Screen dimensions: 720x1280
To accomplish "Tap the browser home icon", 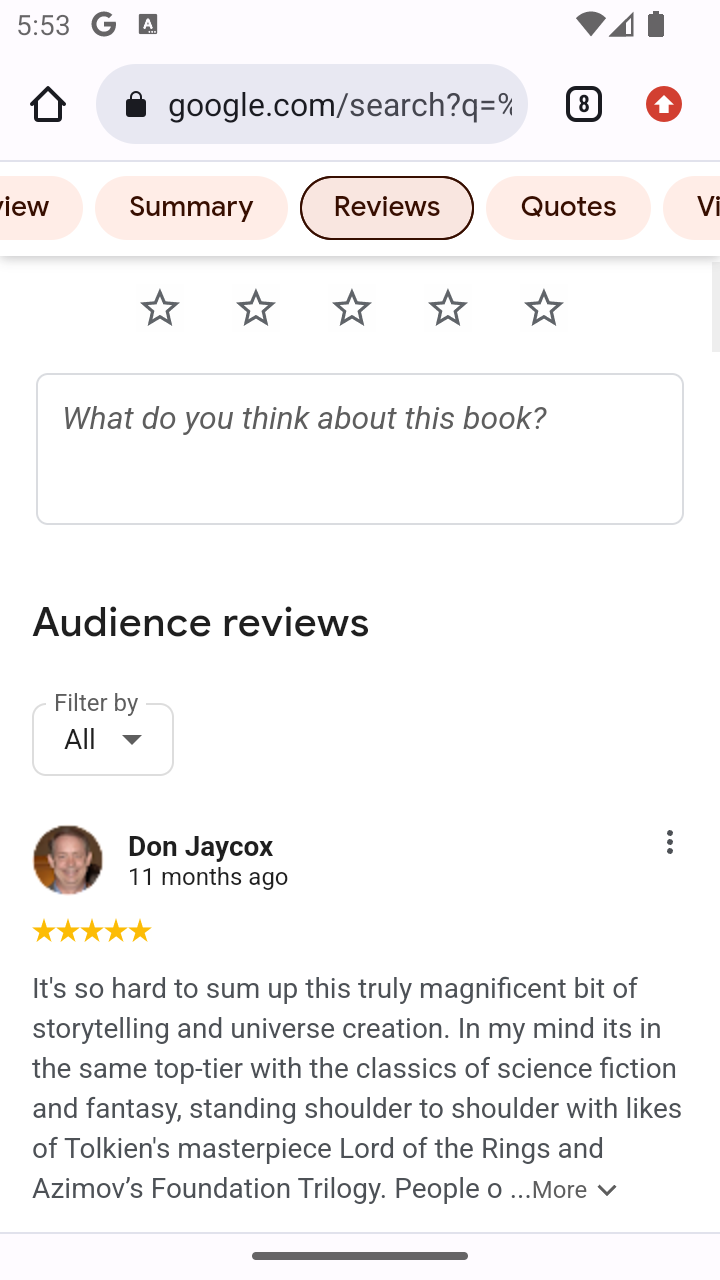I will [48, 104].
